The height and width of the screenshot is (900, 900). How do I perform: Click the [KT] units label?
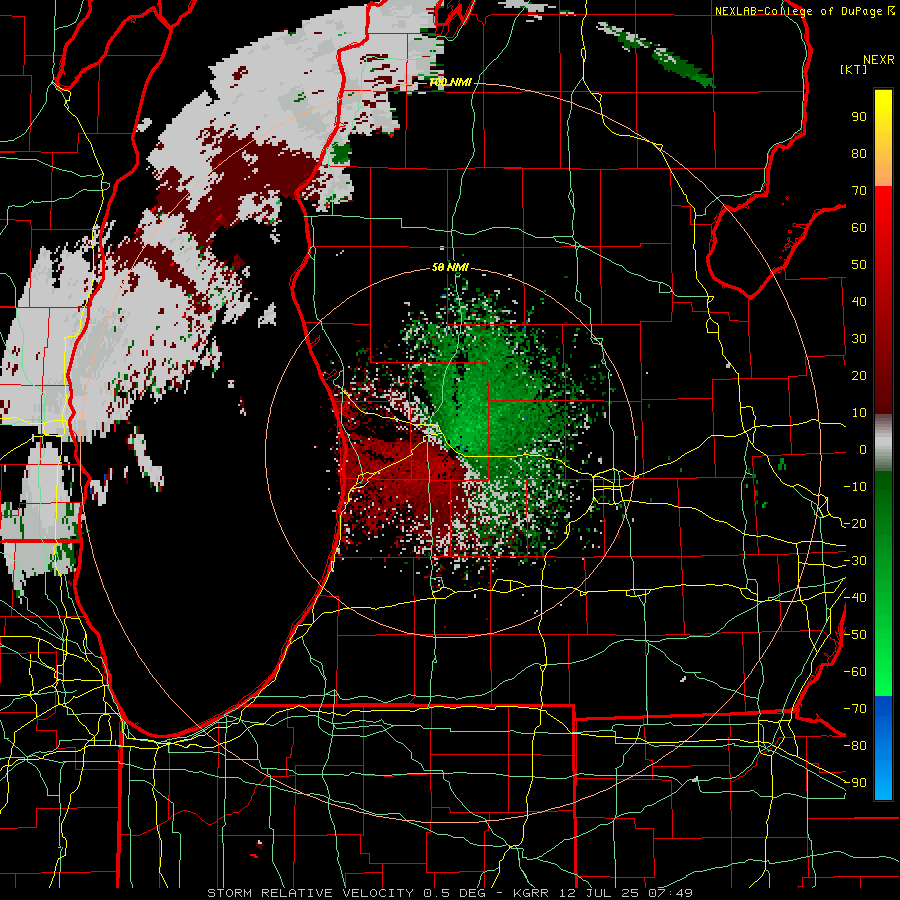[854, 69]
